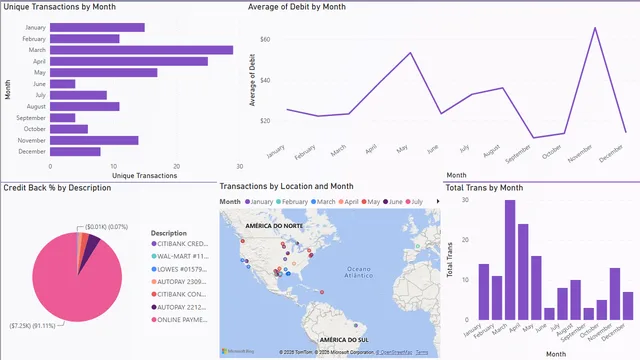Select July in the map Month legend

pos(414,202)
